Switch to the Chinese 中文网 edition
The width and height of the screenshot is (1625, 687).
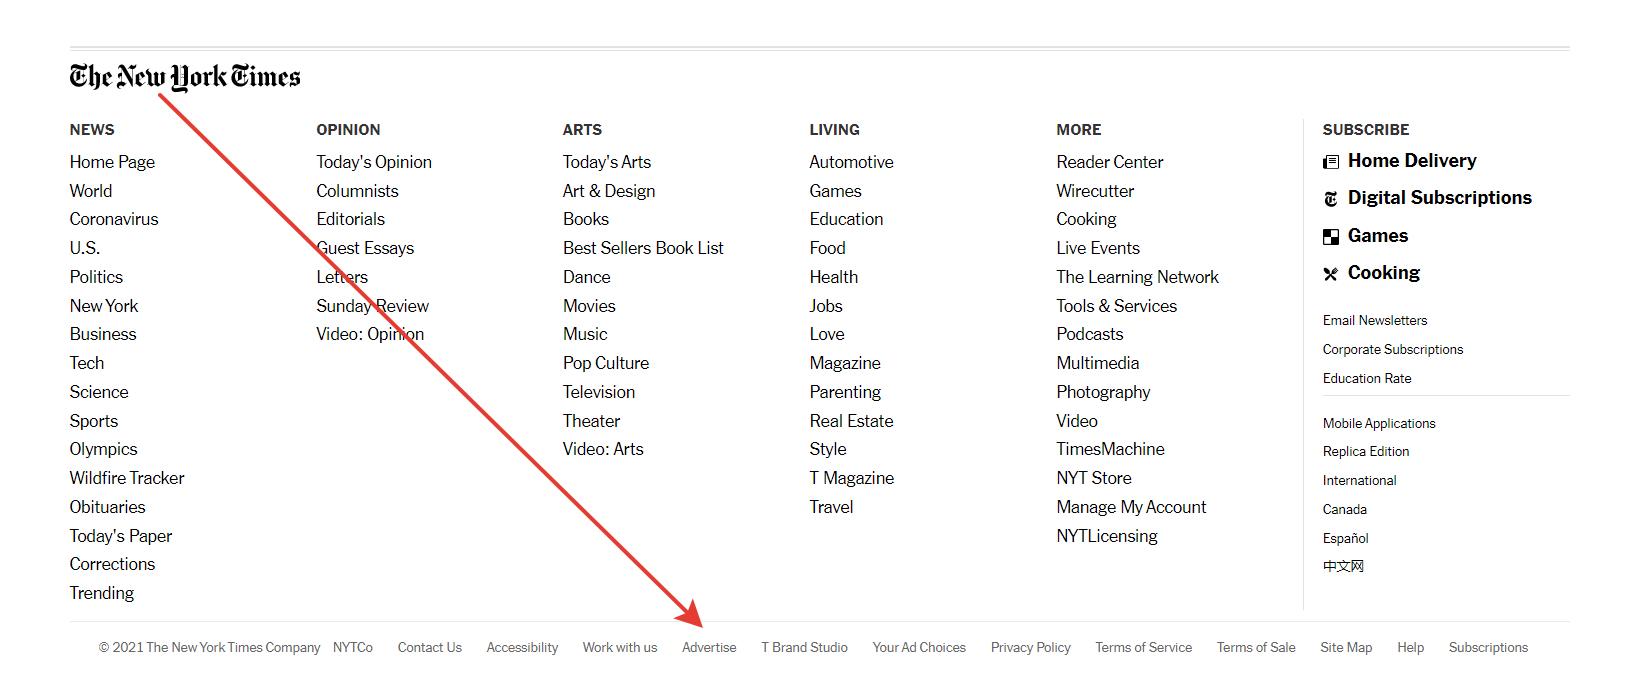[x=1343, y=566]
